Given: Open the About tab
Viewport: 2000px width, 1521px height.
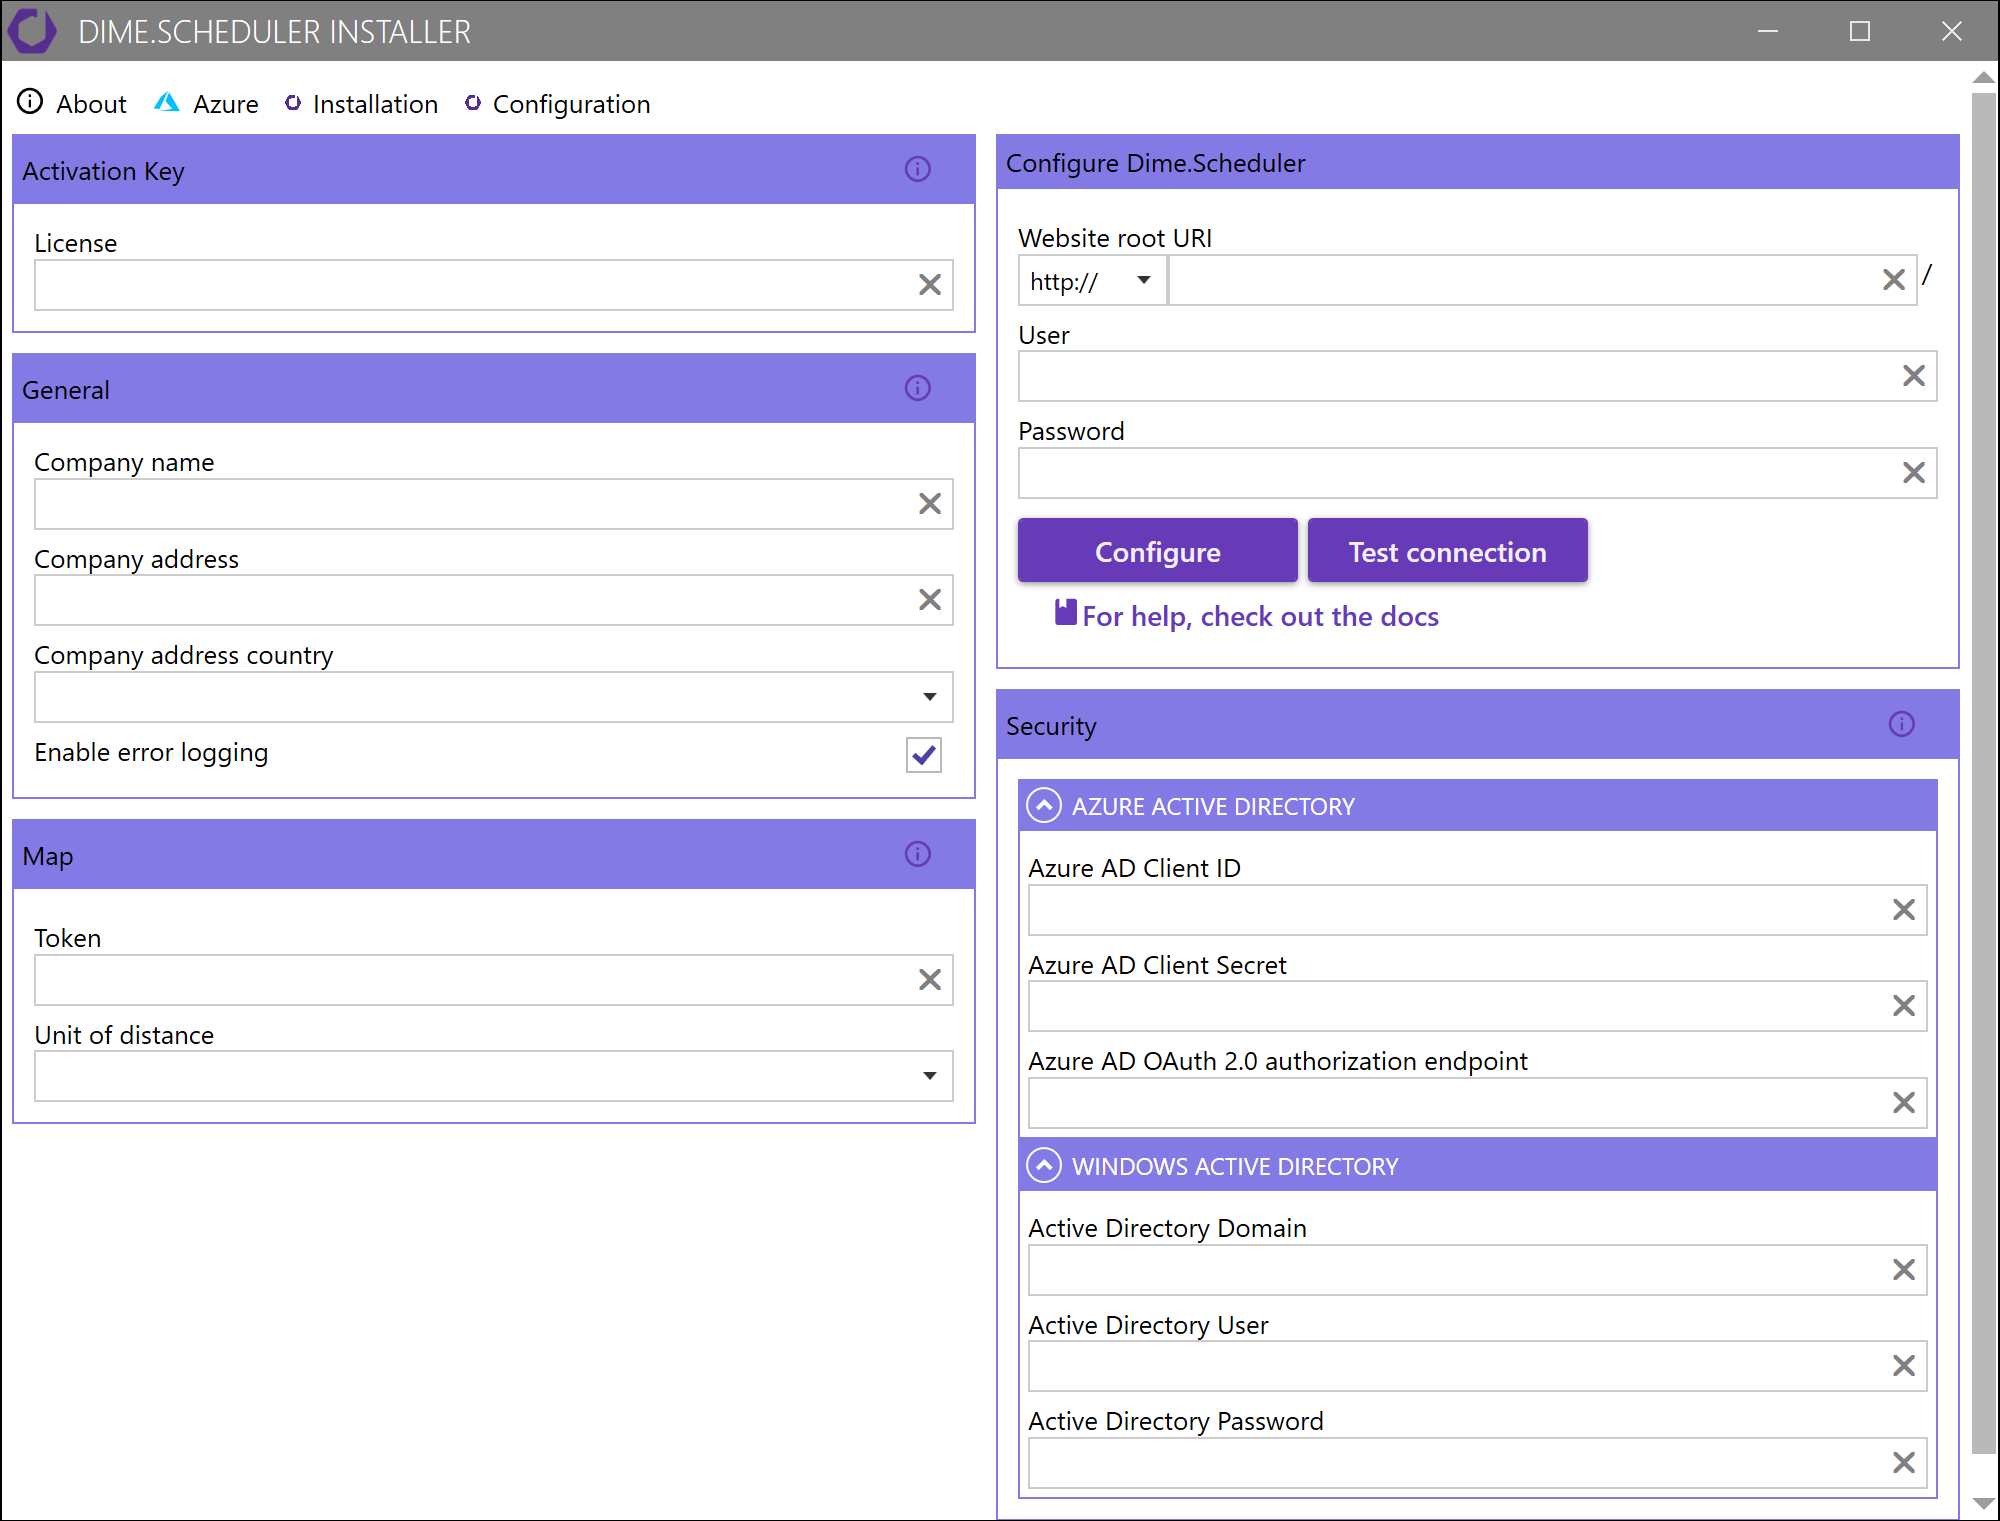Looking at the screenshot, I should point(72,103).
